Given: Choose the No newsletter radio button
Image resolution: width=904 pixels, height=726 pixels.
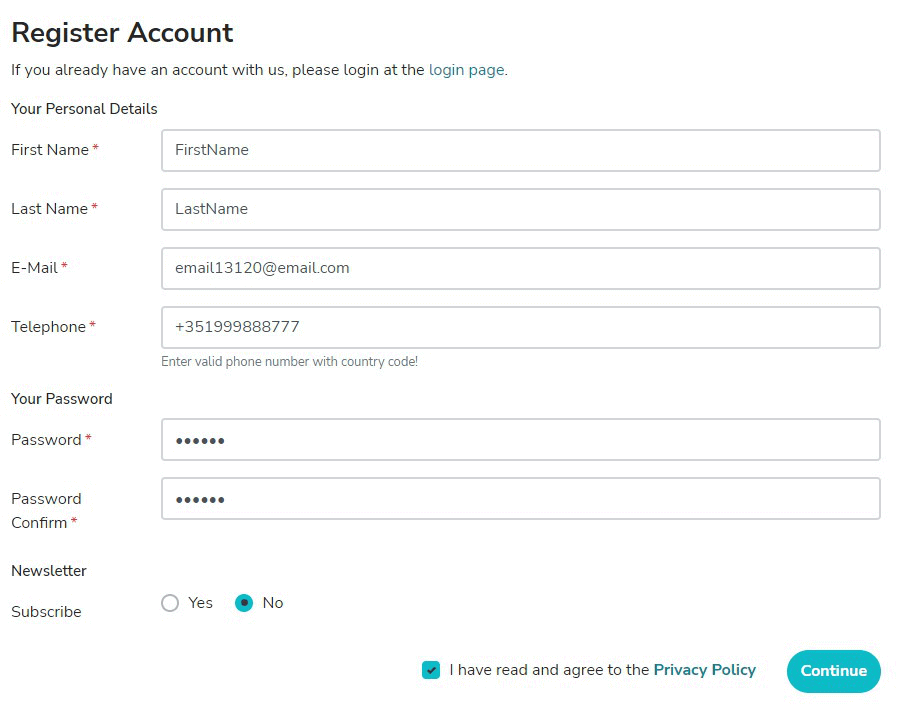Looking at the screenshot, I should point(244,603).
